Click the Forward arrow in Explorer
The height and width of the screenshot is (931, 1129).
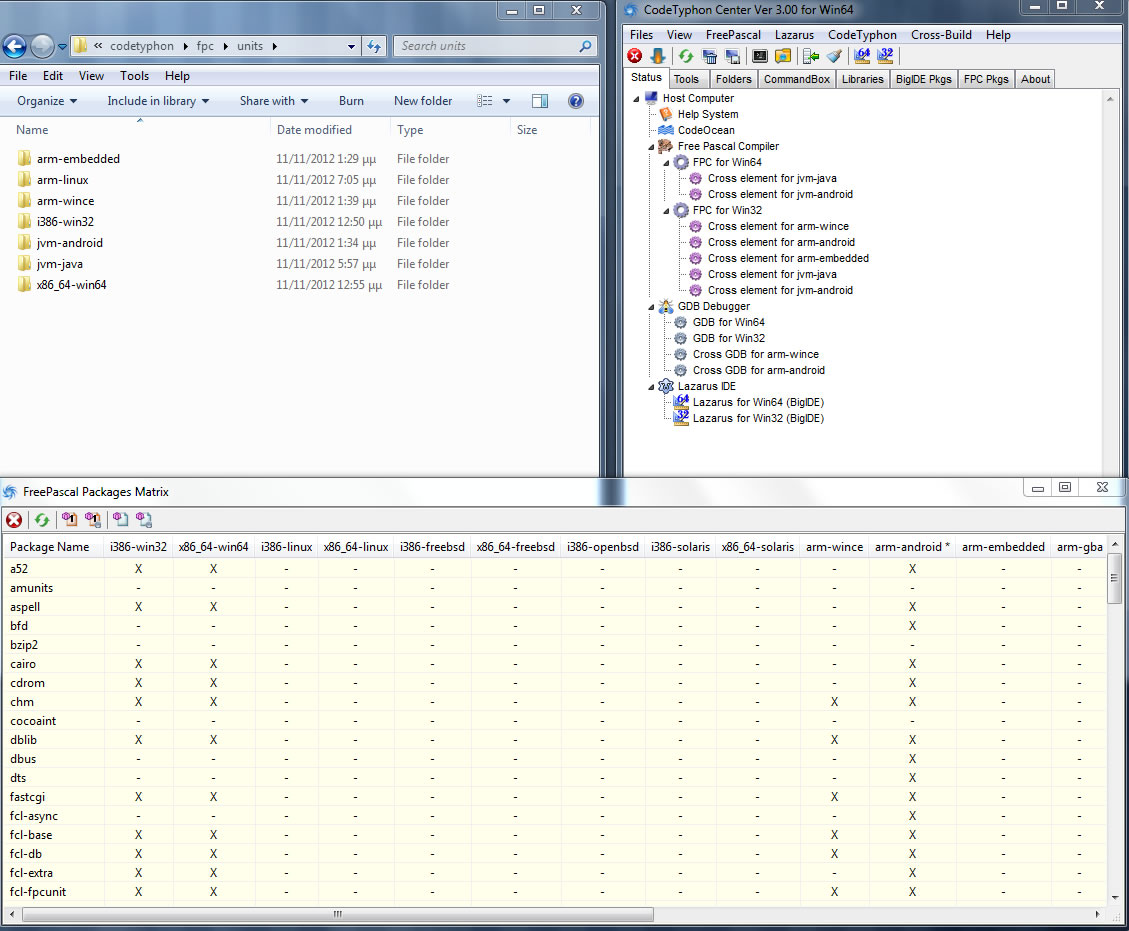[x=42, y=46]
